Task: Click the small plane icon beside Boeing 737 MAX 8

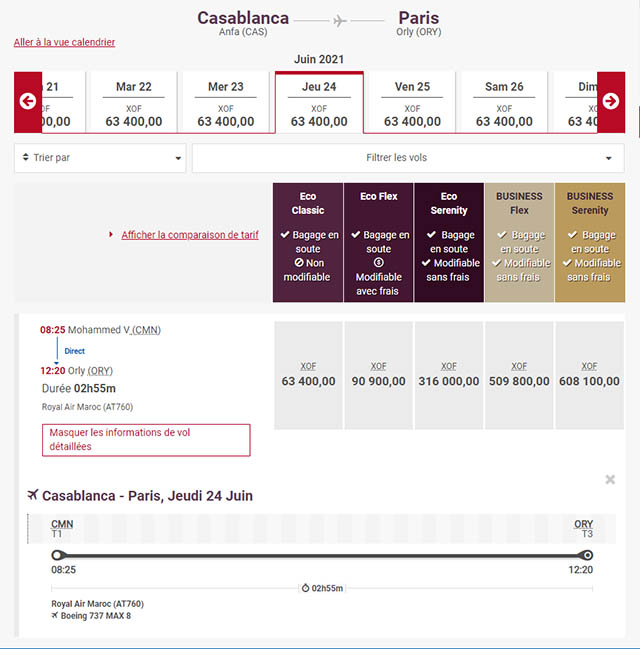Action: [55, 616]
